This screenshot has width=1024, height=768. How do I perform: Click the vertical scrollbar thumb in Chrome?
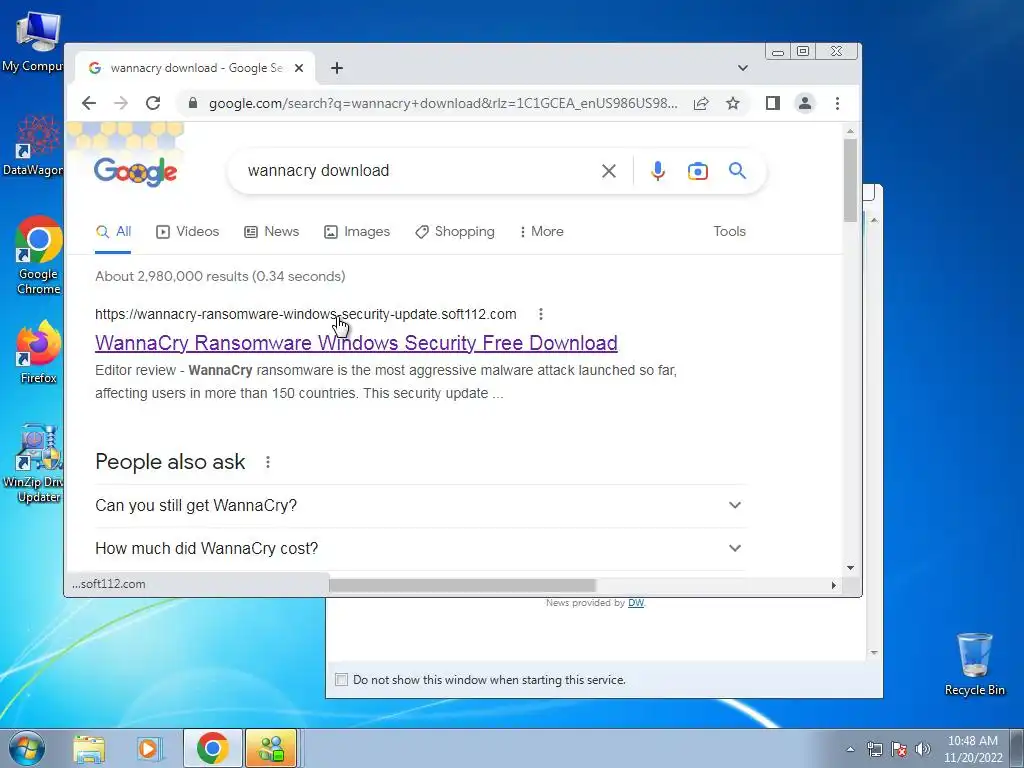coord(850,181)
